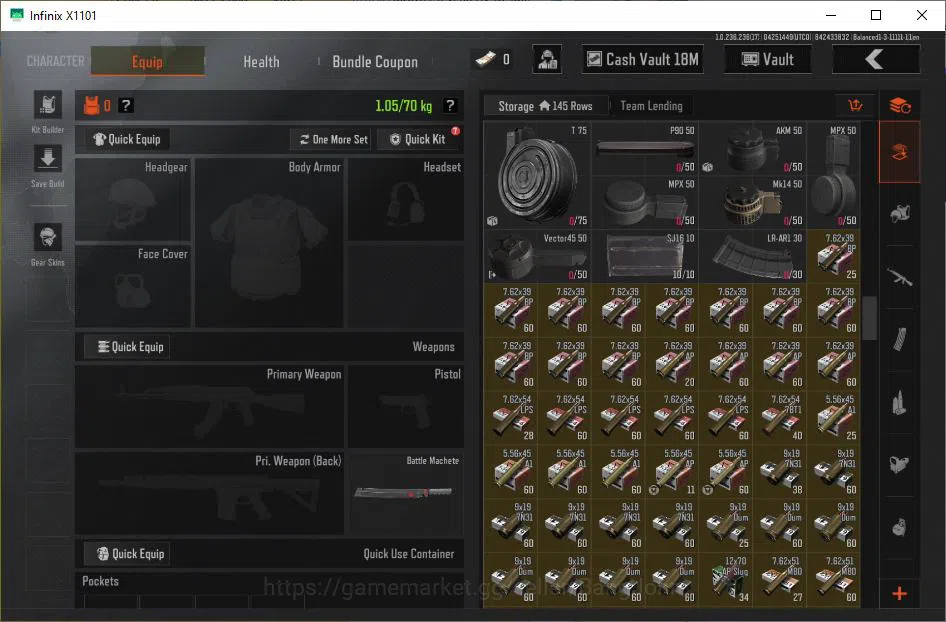This screenshot has width=946, height=622.
Task: Select the P90 50 magazine
Action: pos(645,148)
